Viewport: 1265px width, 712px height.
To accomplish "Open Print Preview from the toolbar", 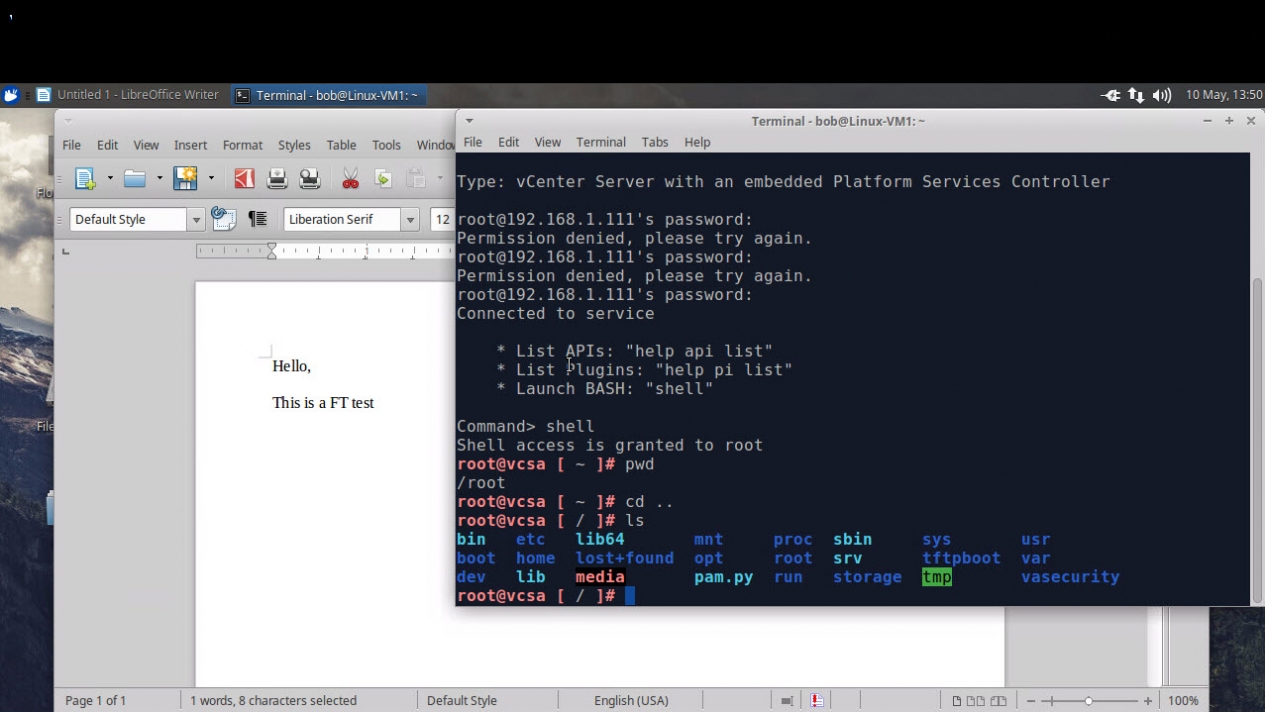I will (x=310, y=179).
